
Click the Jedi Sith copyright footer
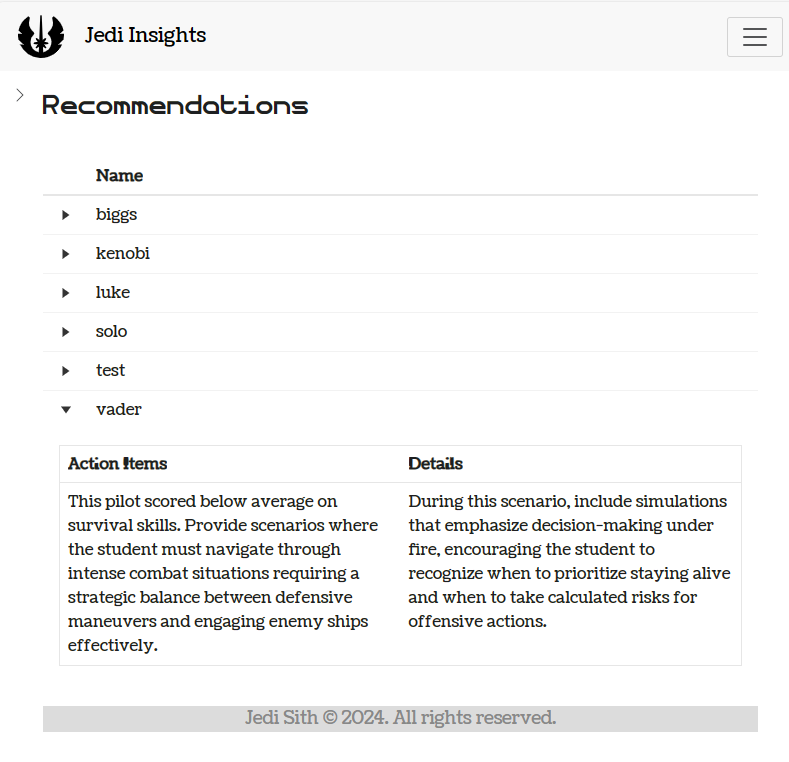click(x=400, y=718)
